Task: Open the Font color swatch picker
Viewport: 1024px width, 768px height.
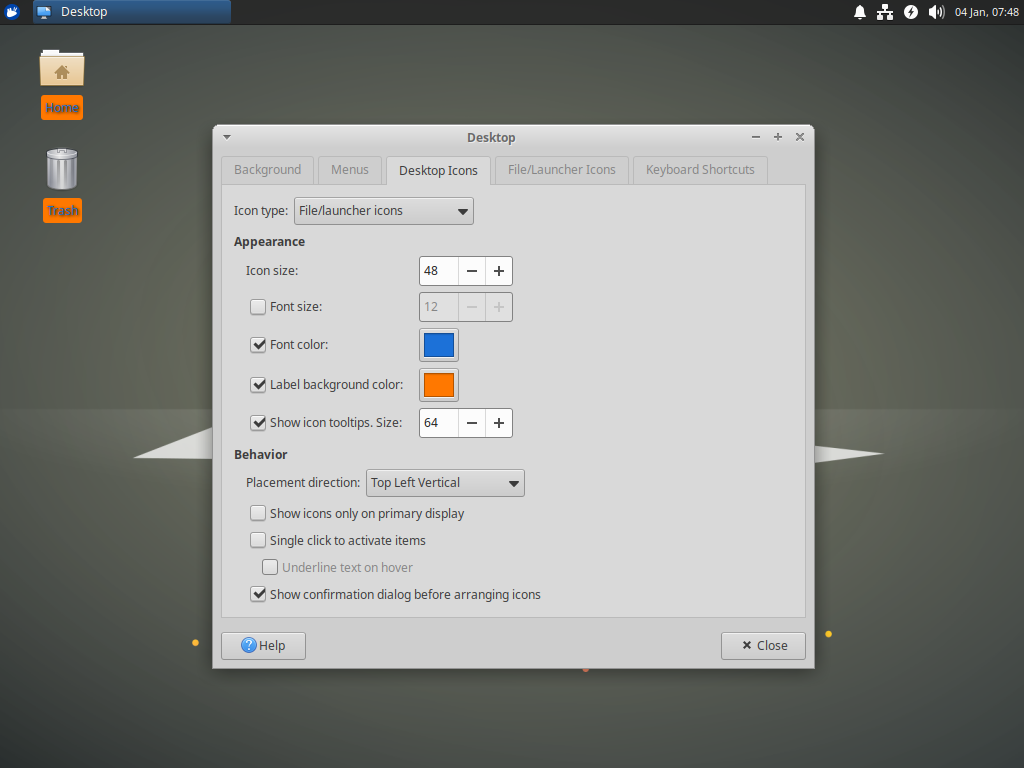Action: tap(438, 345)
